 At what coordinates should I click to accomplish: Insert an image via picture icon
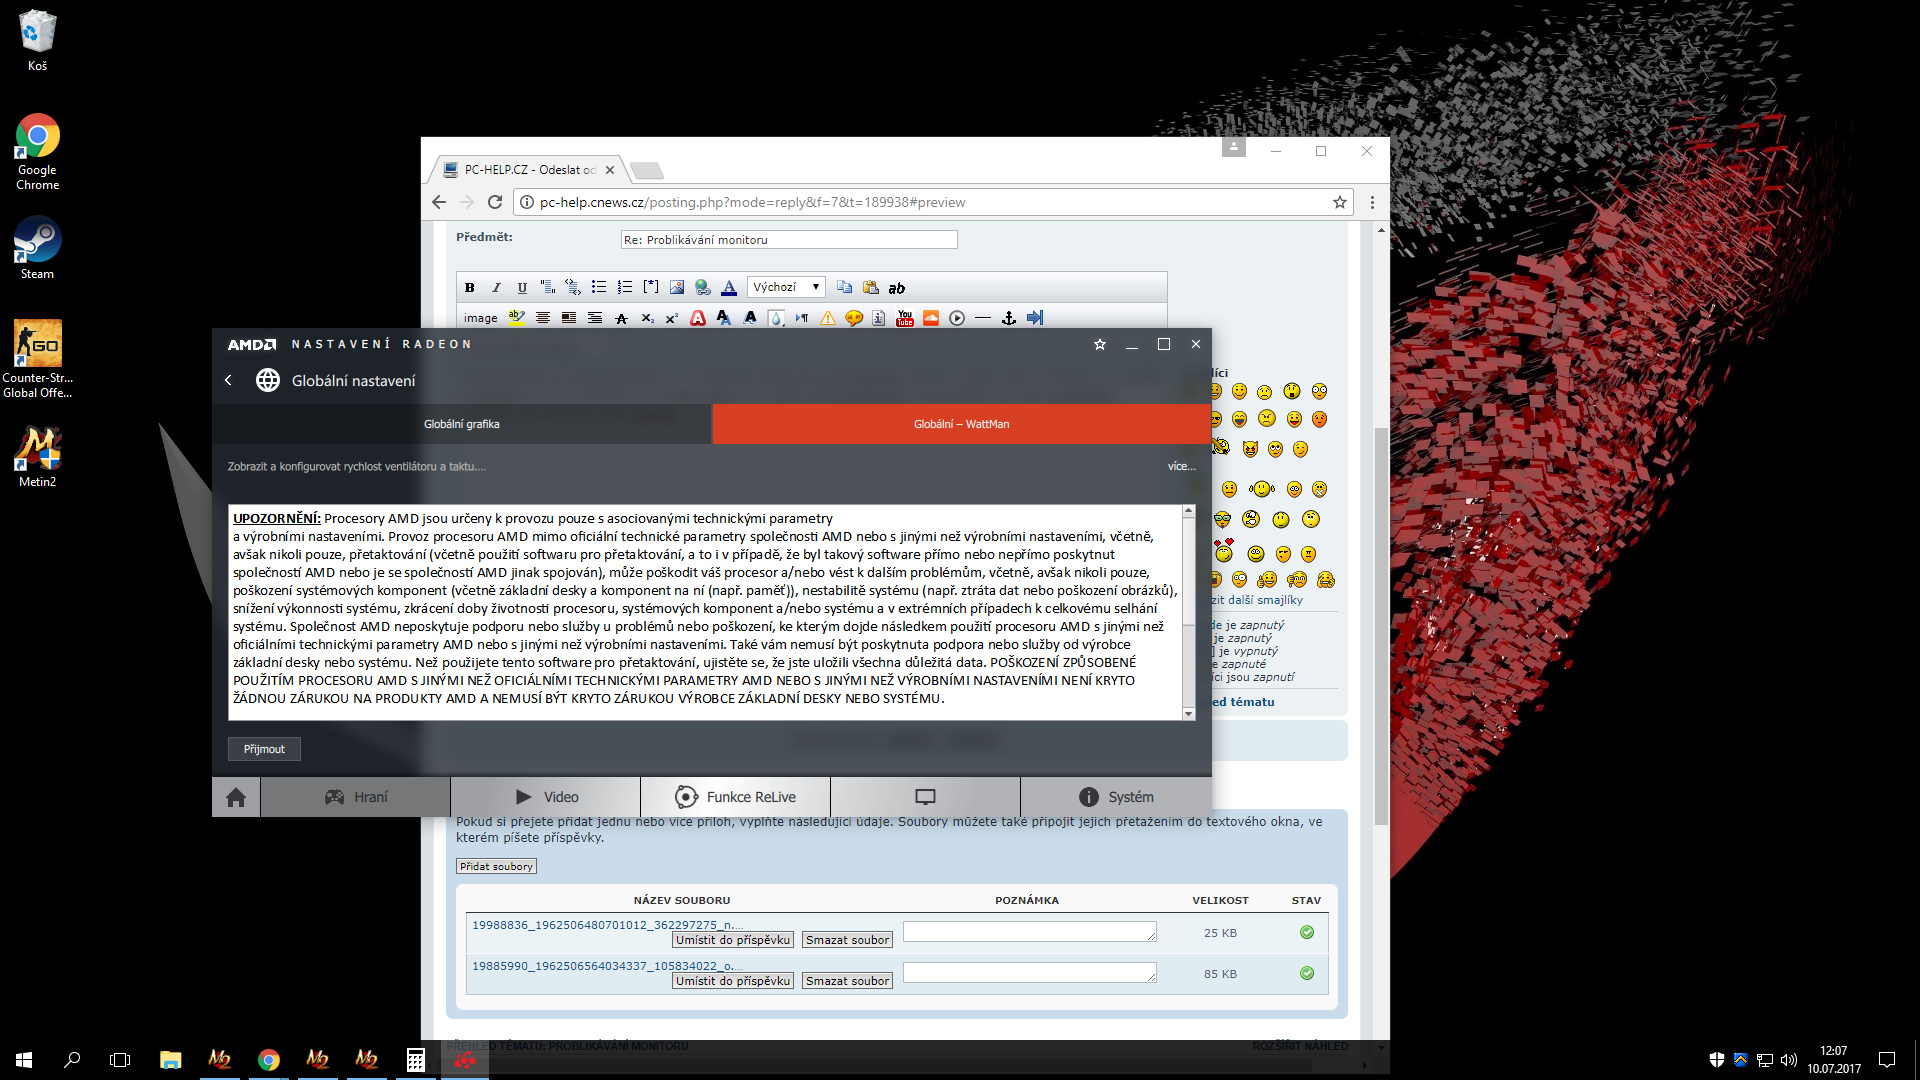tap(677, 288)
